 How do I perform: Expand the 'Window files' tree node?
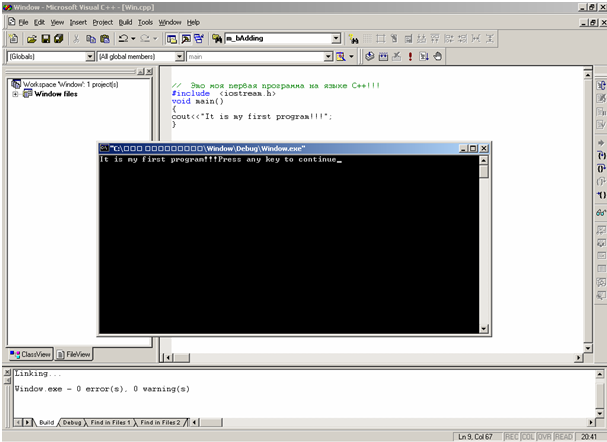pos(15,94)
